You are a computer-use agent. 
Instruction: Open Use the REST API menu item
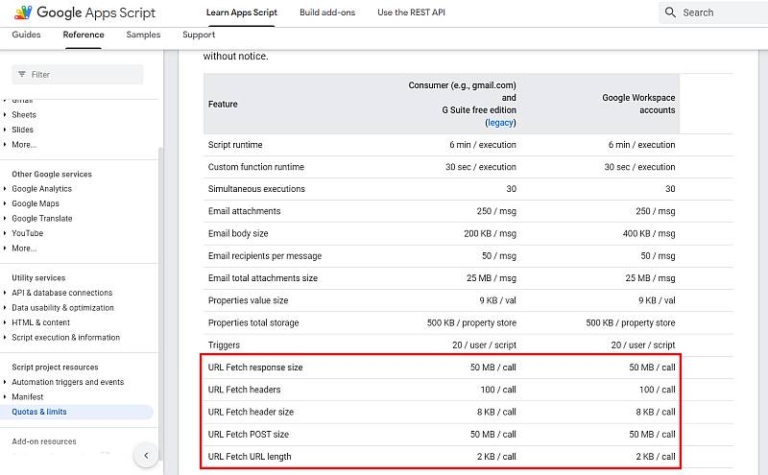coord(413,13)
